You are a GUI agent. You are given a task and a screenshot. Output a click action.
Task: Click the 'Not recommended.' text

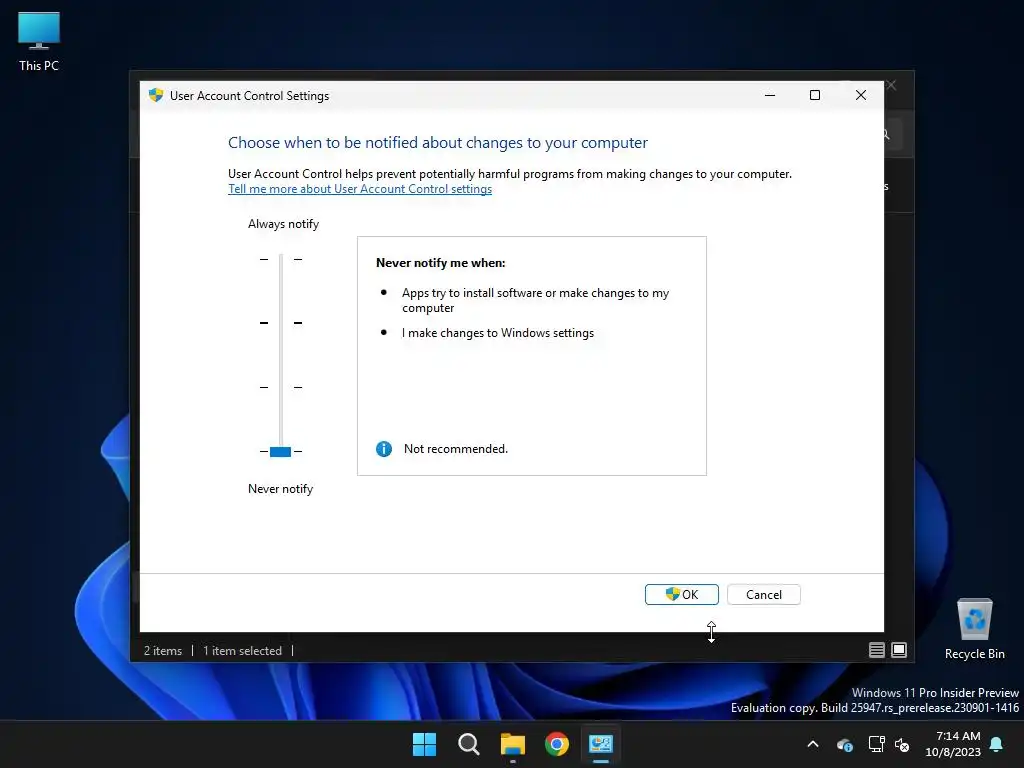coord(455,449)
